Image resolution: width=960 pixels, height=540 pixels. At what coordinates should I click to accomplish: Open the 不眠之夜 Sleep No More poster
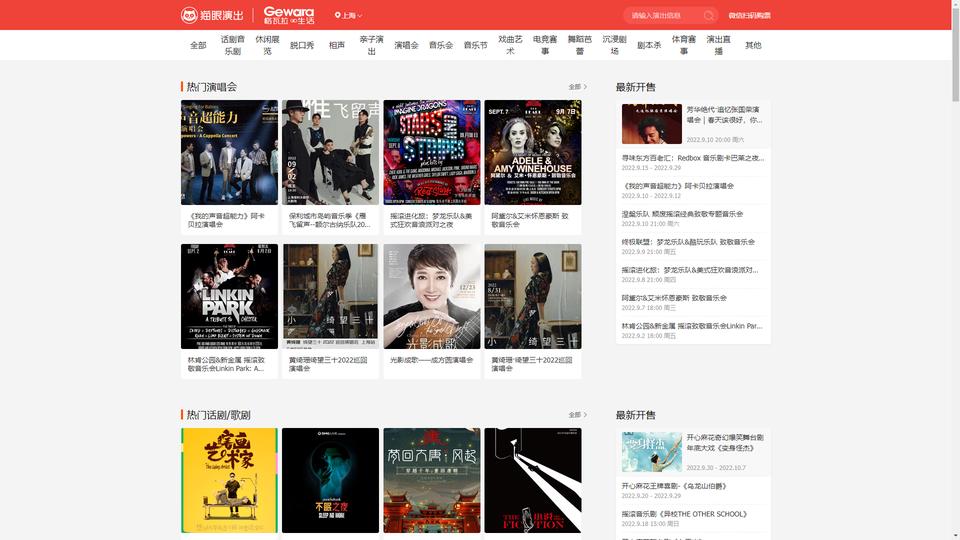pos(331,481)
